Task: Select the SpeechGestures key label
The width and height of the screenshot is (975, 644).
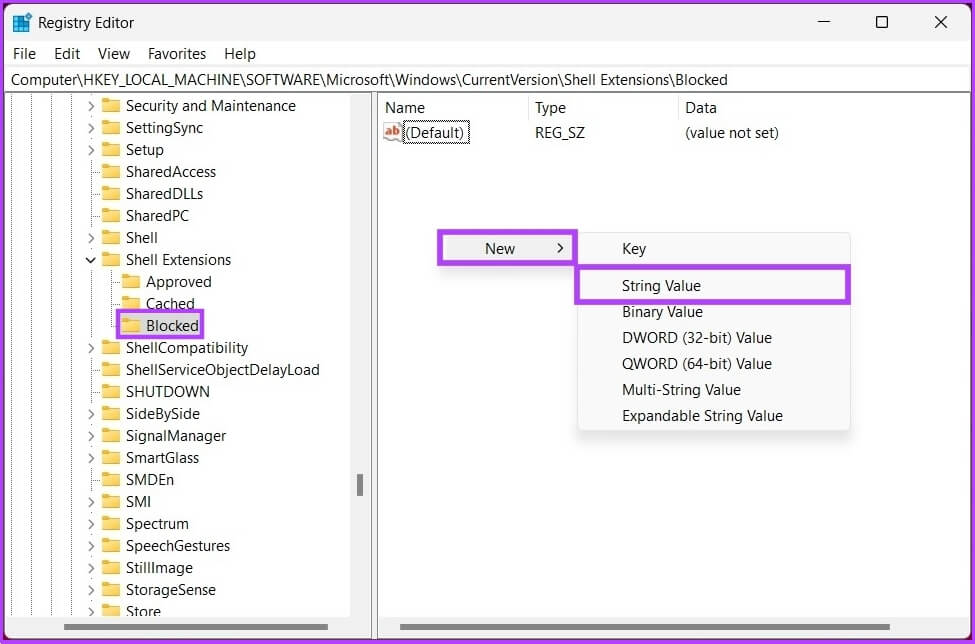Action: 178,546
